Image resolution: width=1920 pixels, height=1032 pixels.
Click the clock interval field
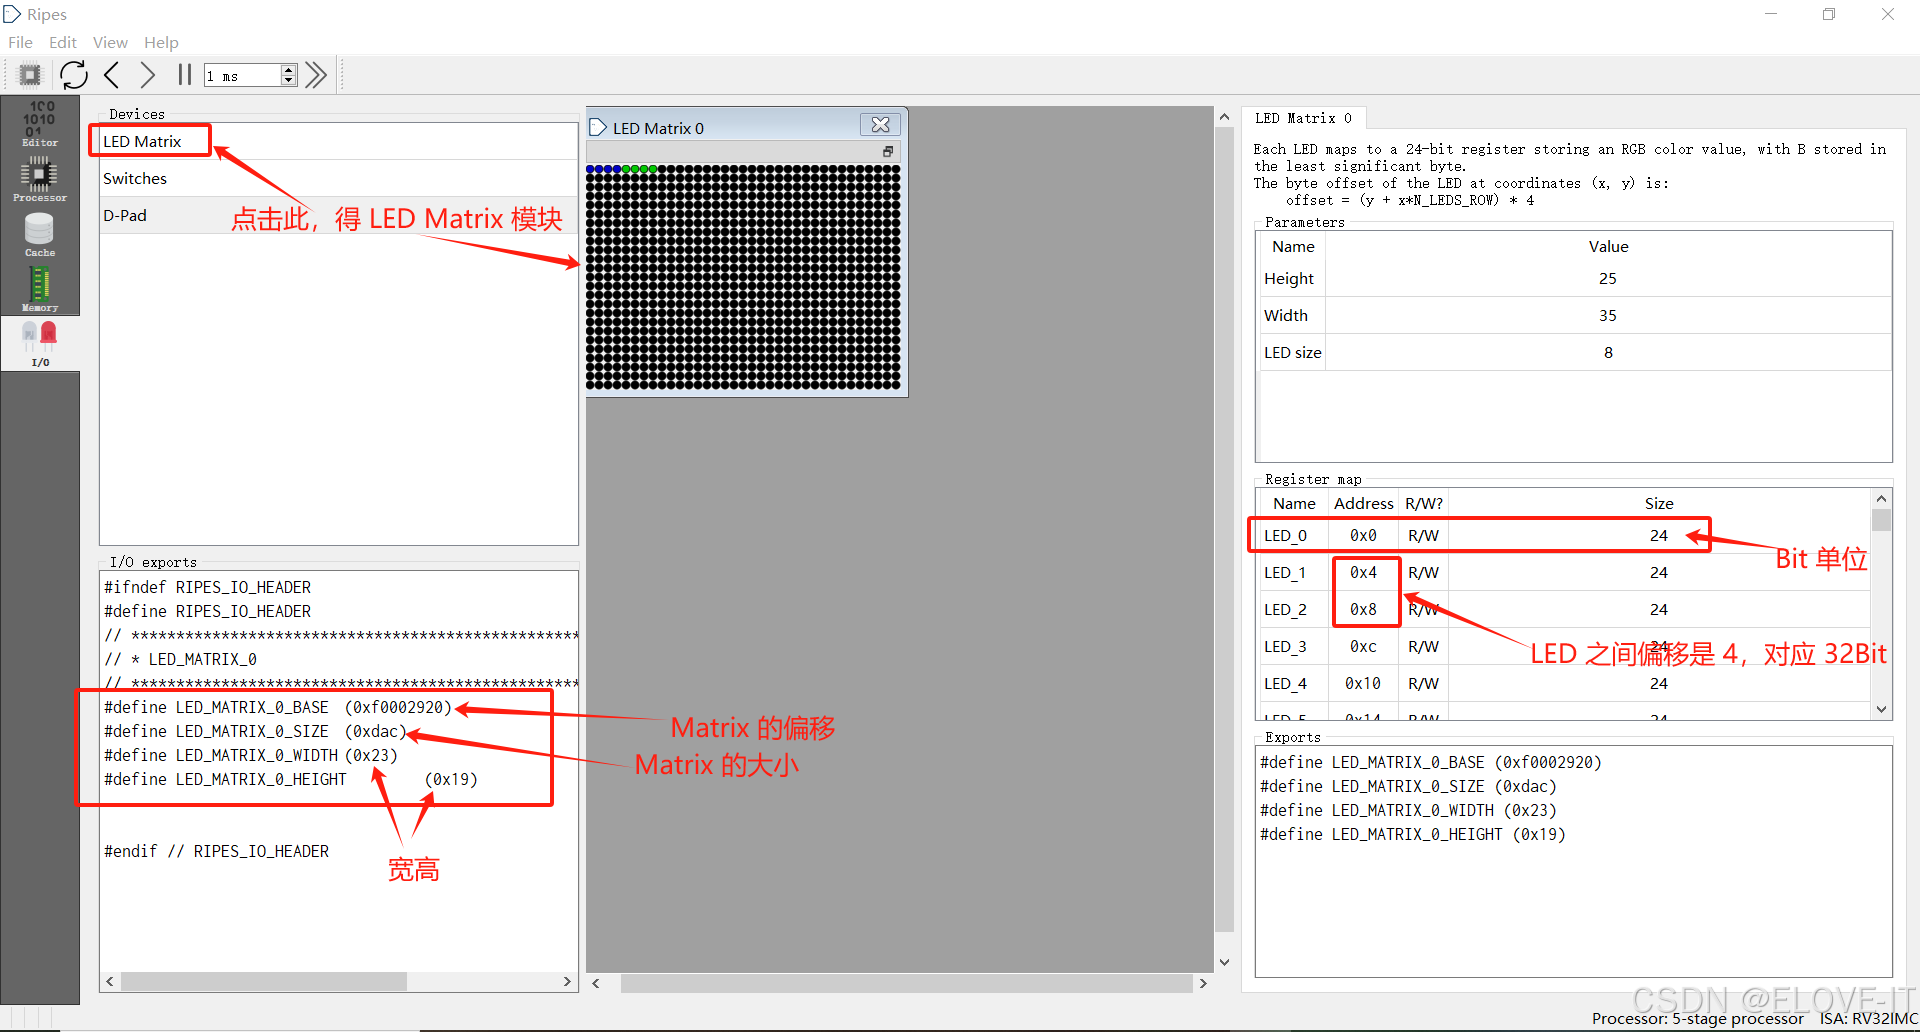tap(243, 76)
